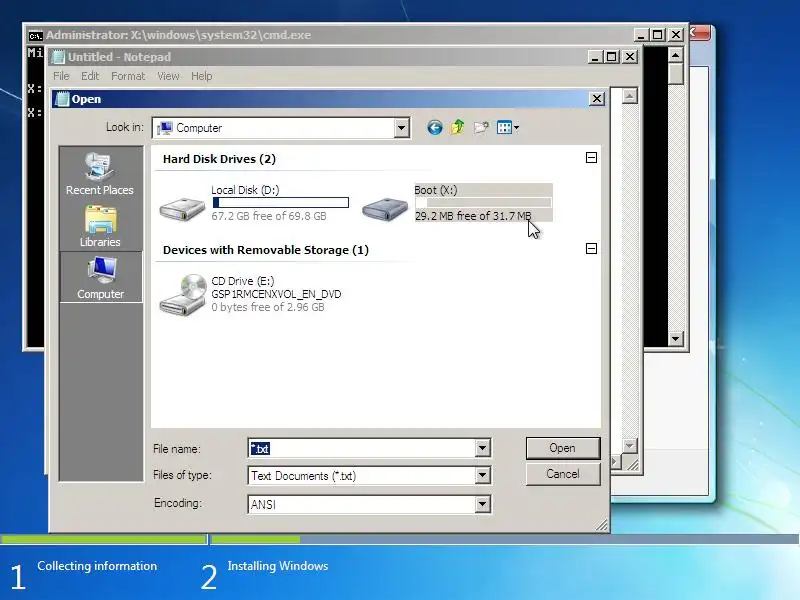This screenshot has height=600, width=800.
Task: Open Notepad's Format menu
Action: 128,76
